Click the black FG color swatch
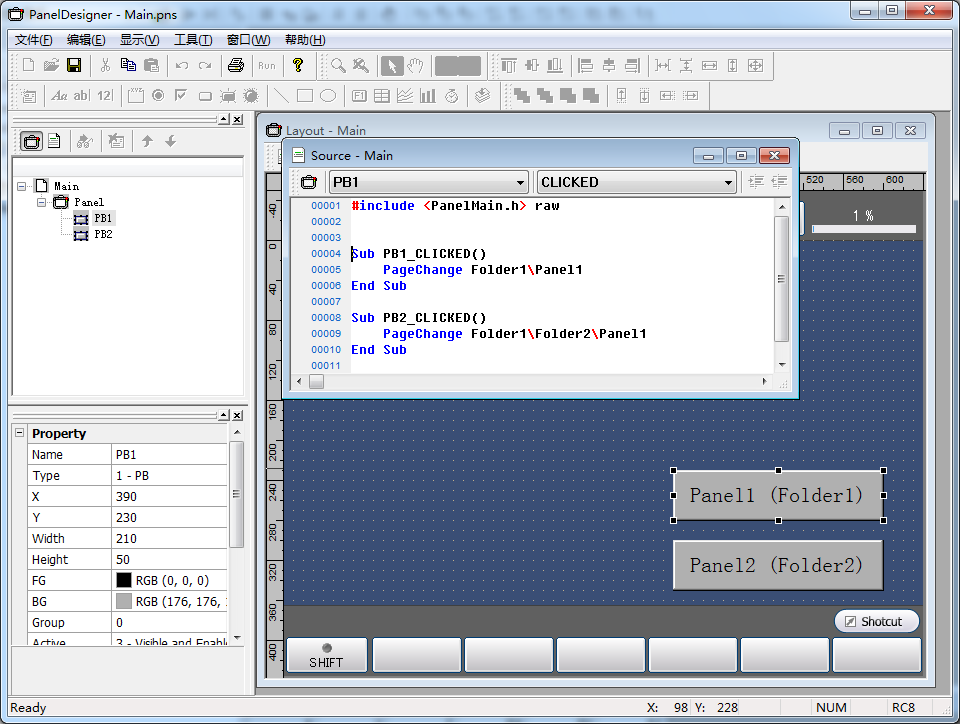960x724 pixels. point(124,580)
